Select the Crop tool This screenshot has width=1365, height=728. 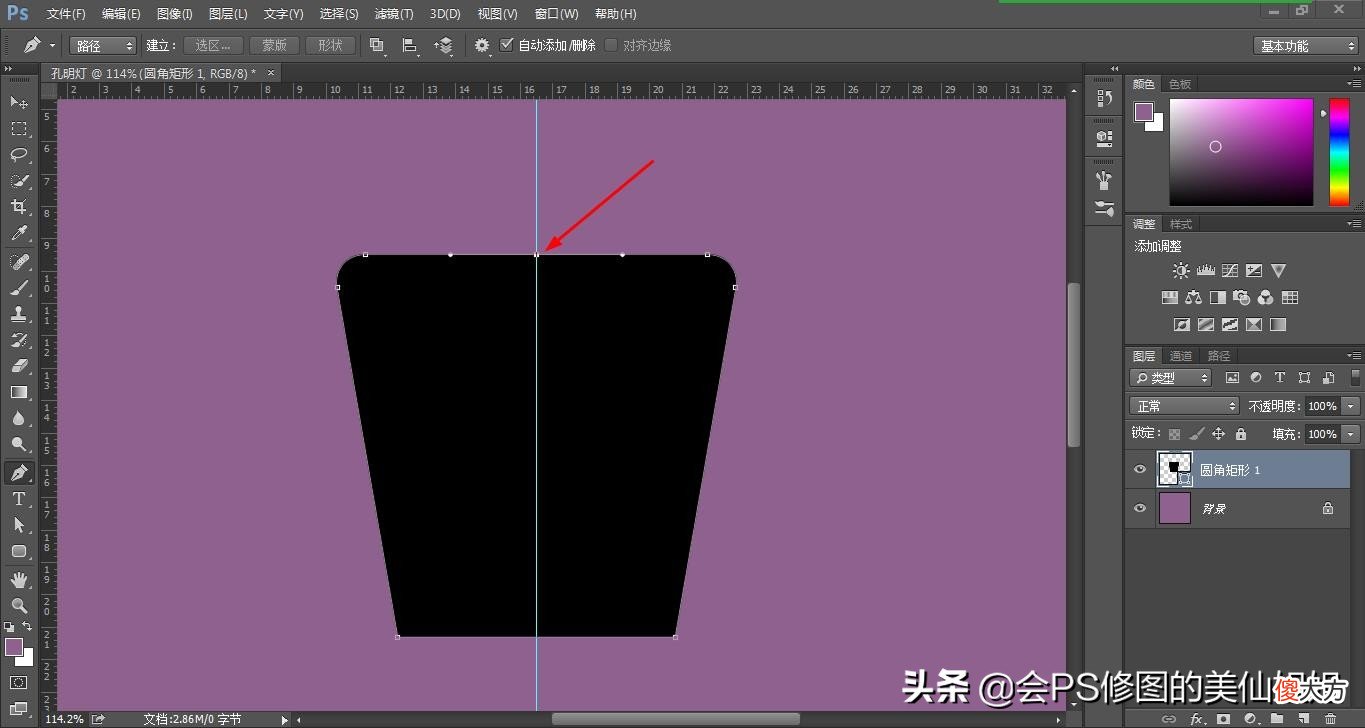[x=19, y=207]
